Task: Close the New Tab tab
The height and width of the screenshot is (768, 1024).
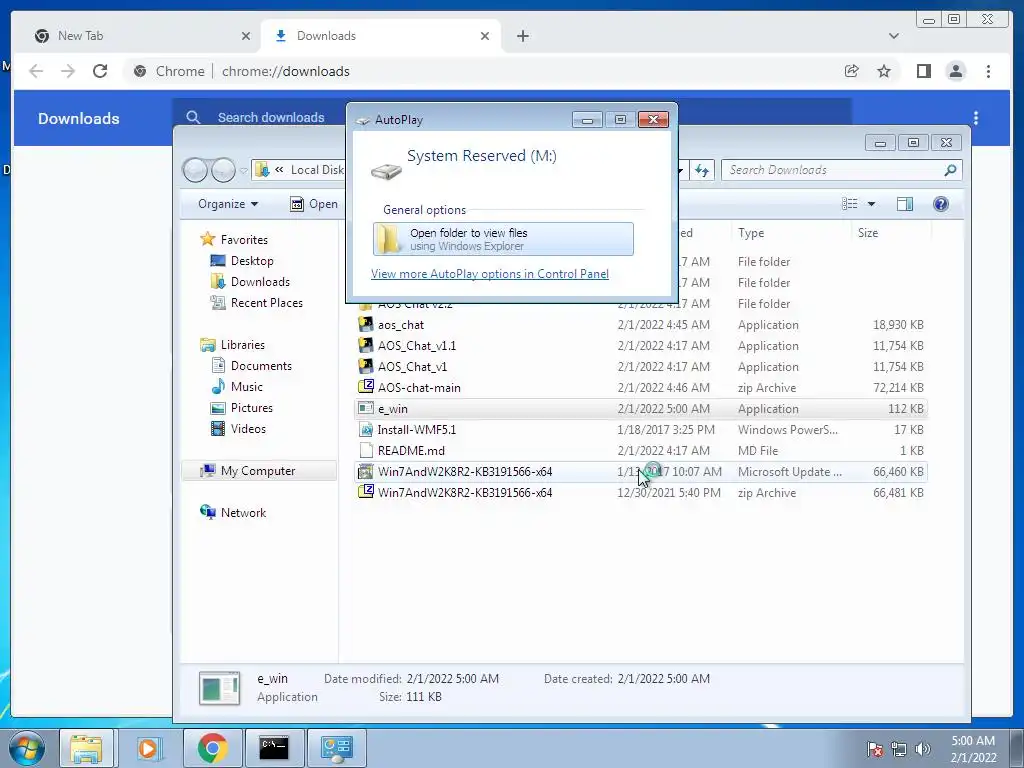Action: 246,36
